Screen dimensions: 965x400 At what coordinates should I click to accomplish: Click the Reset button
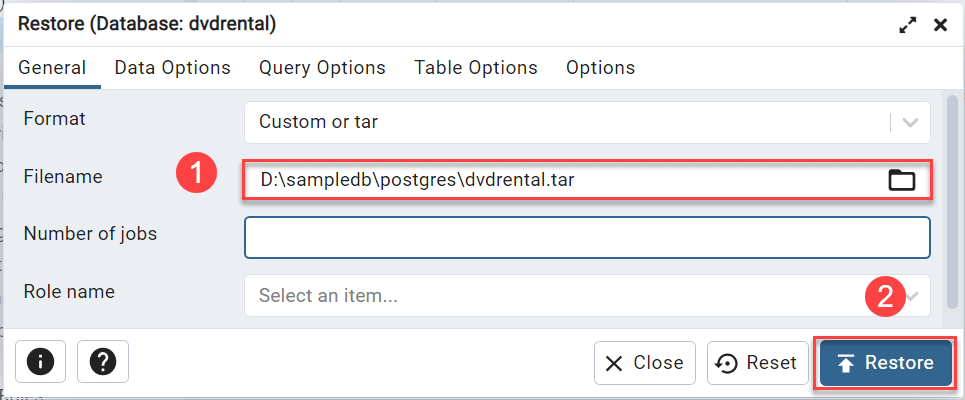(758, 363)
